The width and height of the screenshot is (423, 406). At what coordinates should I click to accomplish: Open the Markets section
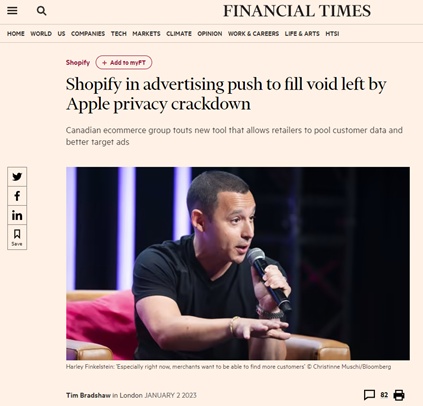coord(146,34)
